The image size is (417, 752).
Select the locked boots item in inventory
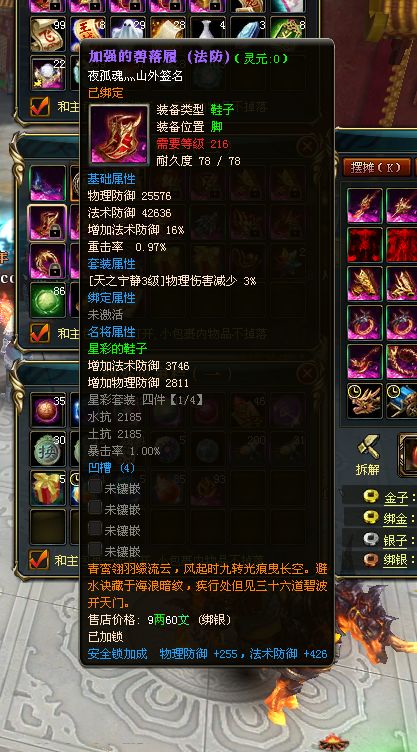tap(47, 222)
